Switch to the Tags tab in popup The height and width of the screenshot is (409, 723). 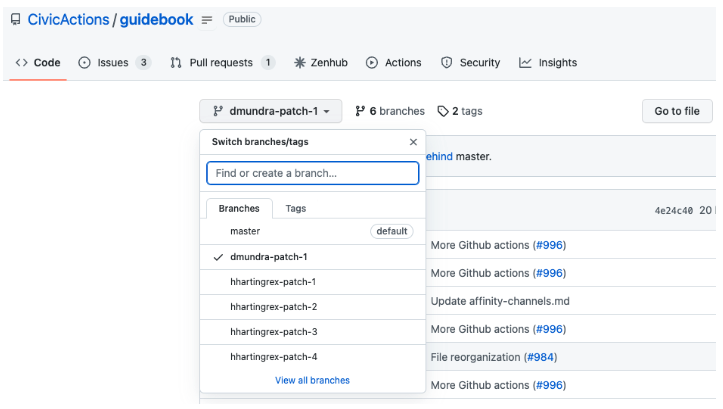click(x=295, y=208)
